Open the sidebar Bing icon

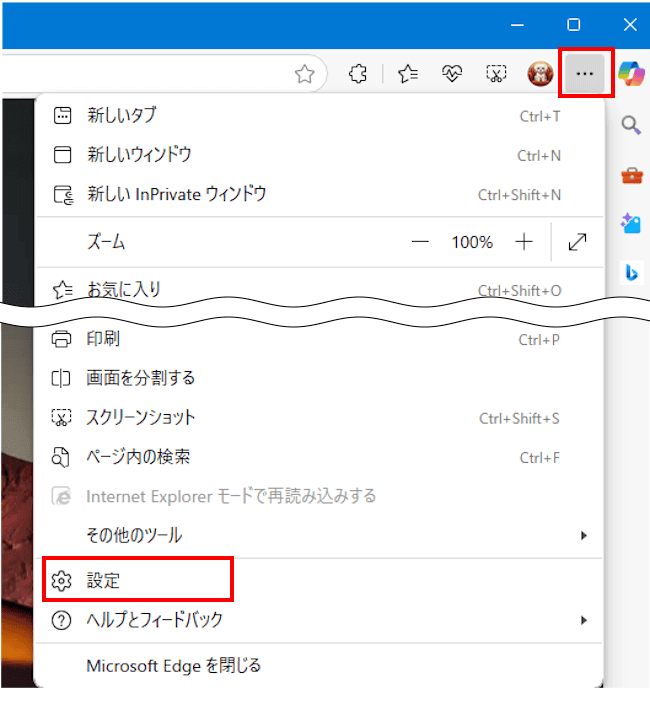pyautogui.click(x=632, y=273)
